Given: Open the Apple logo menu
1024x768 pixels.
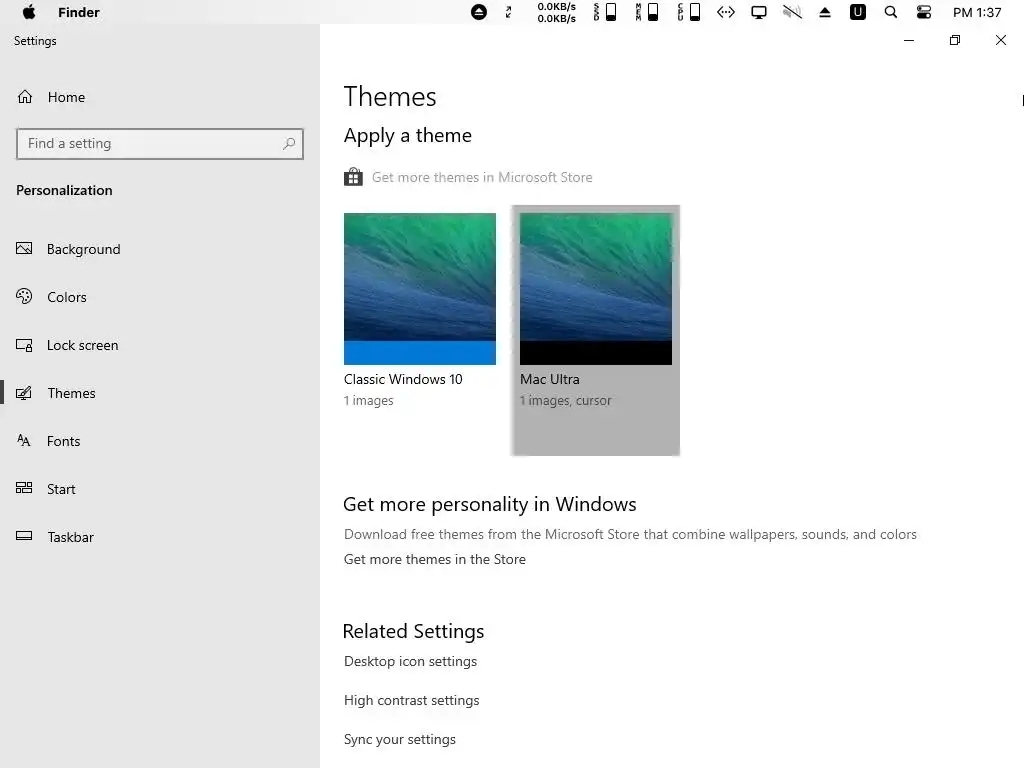Looking at the screenshot, I should pos(29,12).
